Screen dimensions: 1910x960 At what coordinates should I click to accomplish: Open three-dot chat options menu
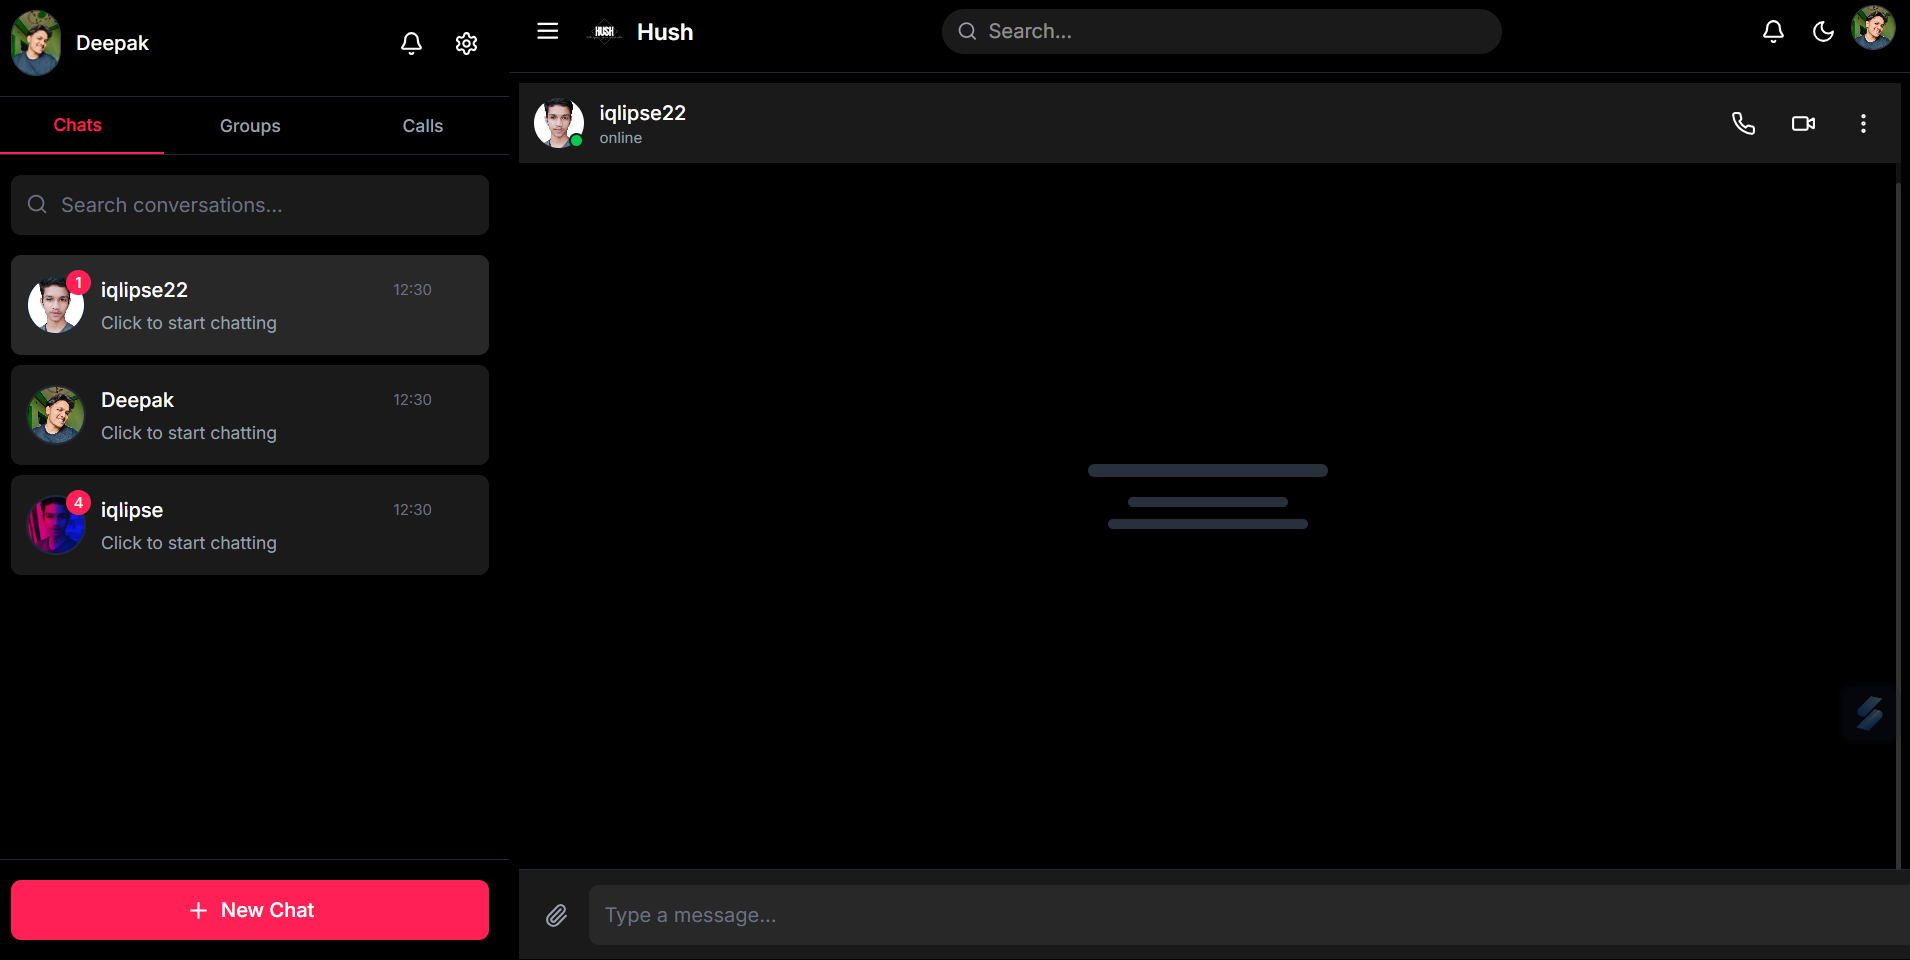(1863, 123)
